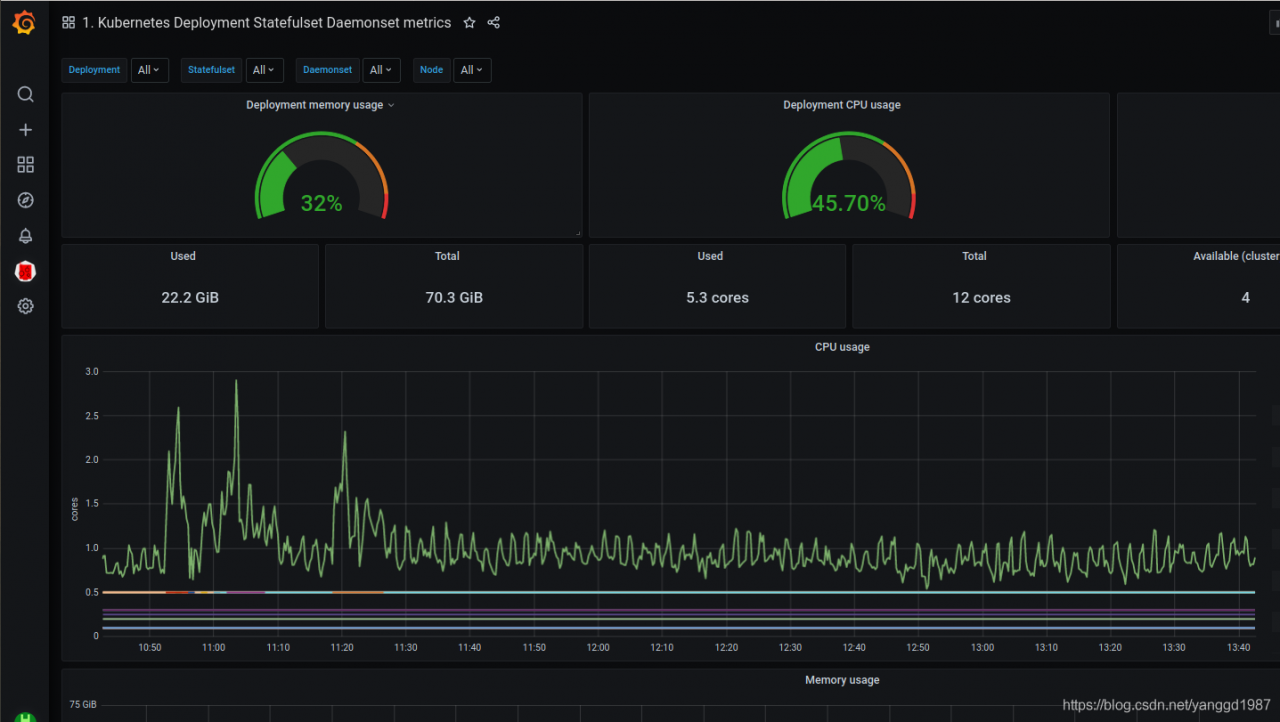Click Deployment CPU usage panel title
This screenshot has width=1280, height=722.
click(x=842, y=105)
